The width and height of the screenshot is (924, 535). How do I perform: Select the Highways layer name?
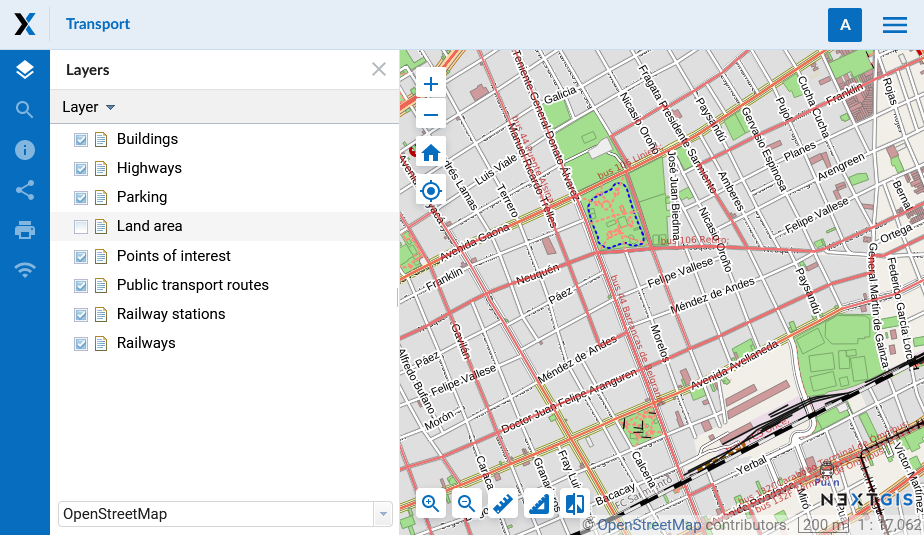point(149,168)
